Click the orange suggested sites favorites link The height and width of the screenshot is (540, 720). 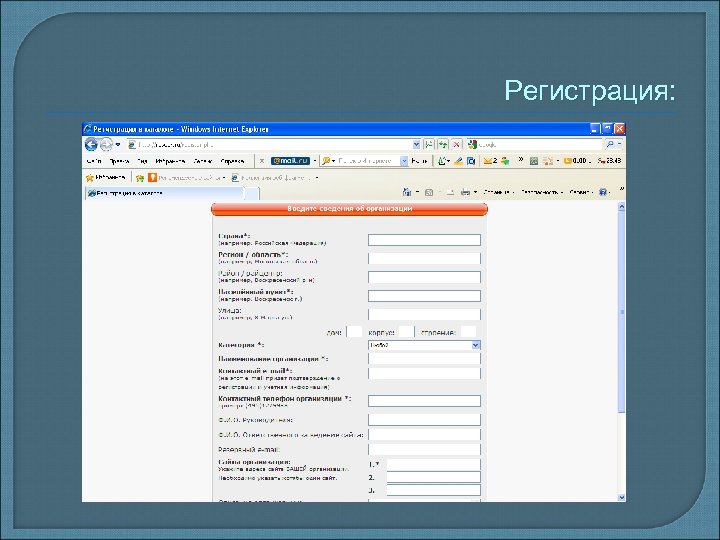187,178
